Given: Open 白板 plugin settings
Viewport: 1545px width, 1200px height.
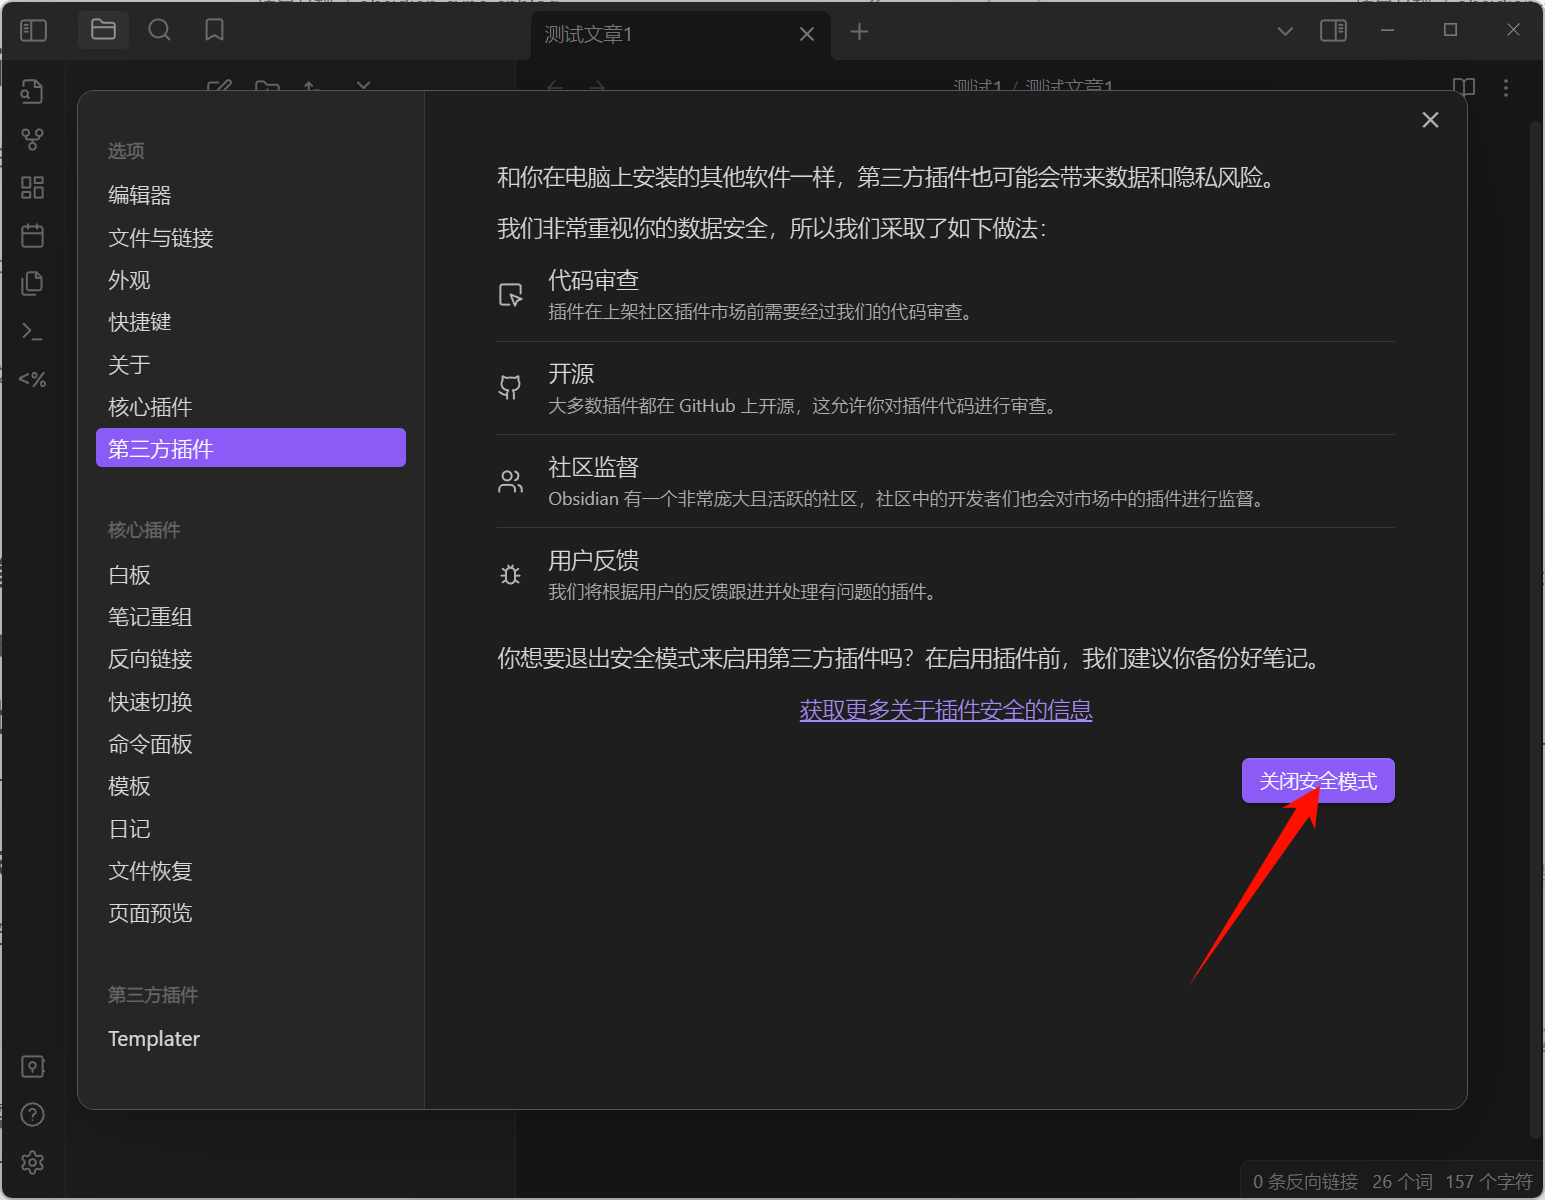Looking at the screenshot, I should pyautogui.click(x=251, y=575).
